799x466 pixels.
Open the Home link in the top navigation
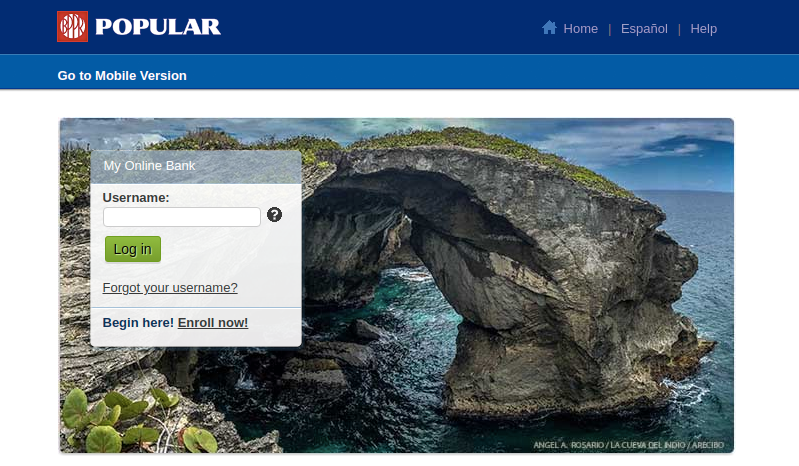580,29
